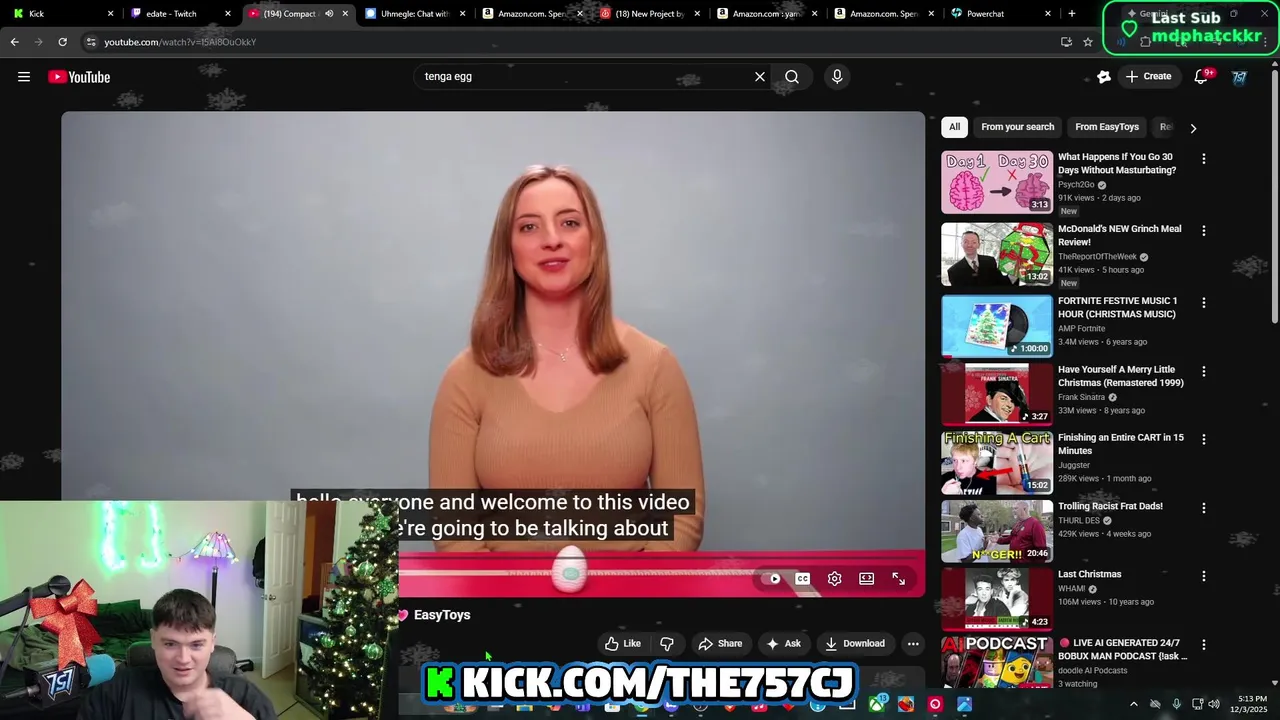Open the Frank Sinatra 3:27 video thumbnail
Screen dimensions: 1280x720
(997, 394)
